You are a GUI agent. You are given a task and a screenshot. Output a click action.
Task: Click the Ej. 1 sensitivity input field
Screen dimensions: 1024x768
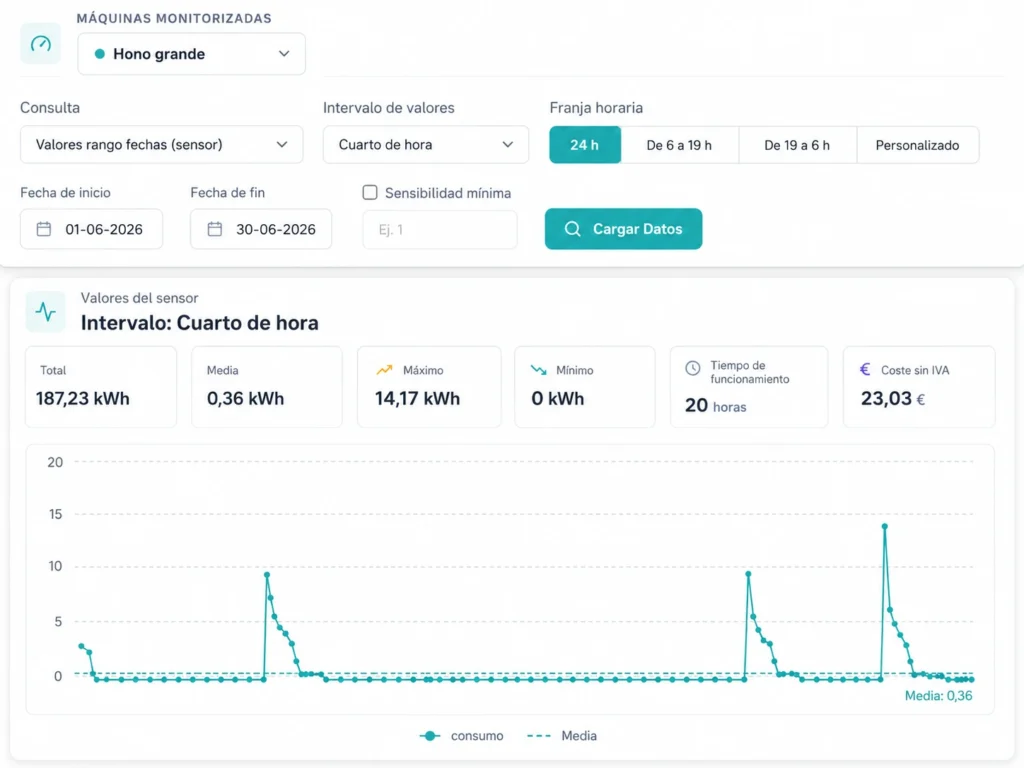coord(440,230)
